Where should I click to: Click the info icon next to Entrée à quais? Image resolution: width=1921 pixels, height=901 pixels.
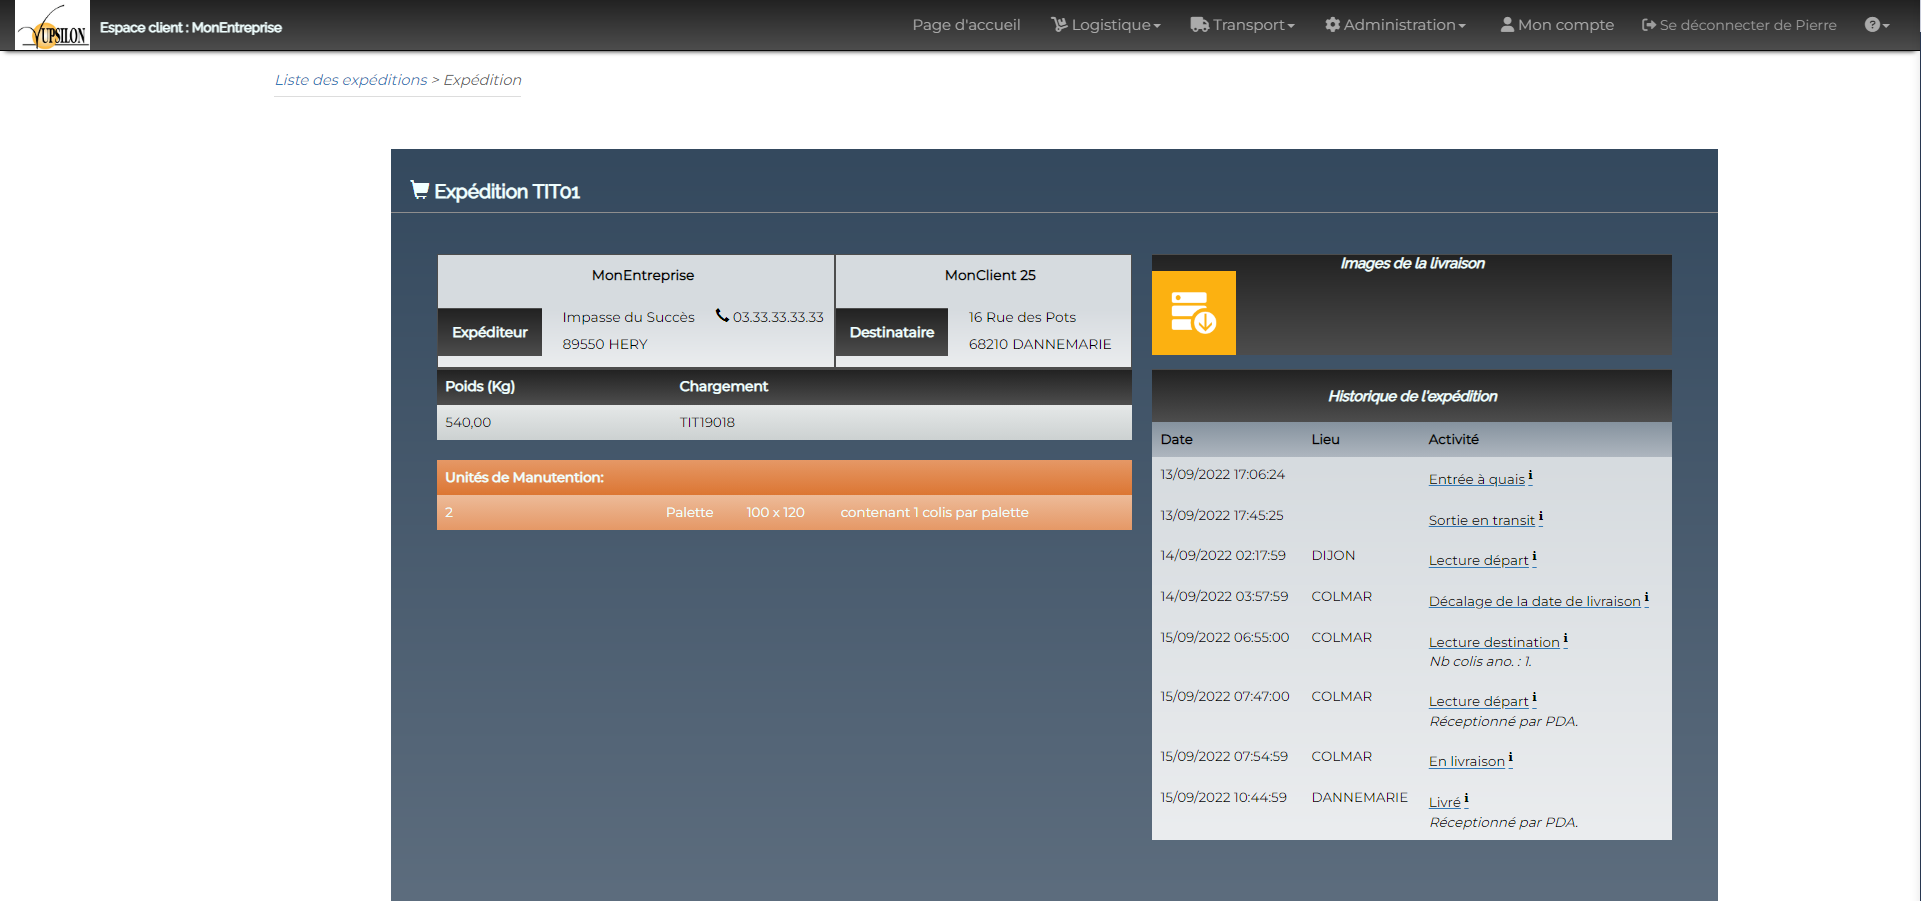pyautogui.click(x=1530, y=477)
